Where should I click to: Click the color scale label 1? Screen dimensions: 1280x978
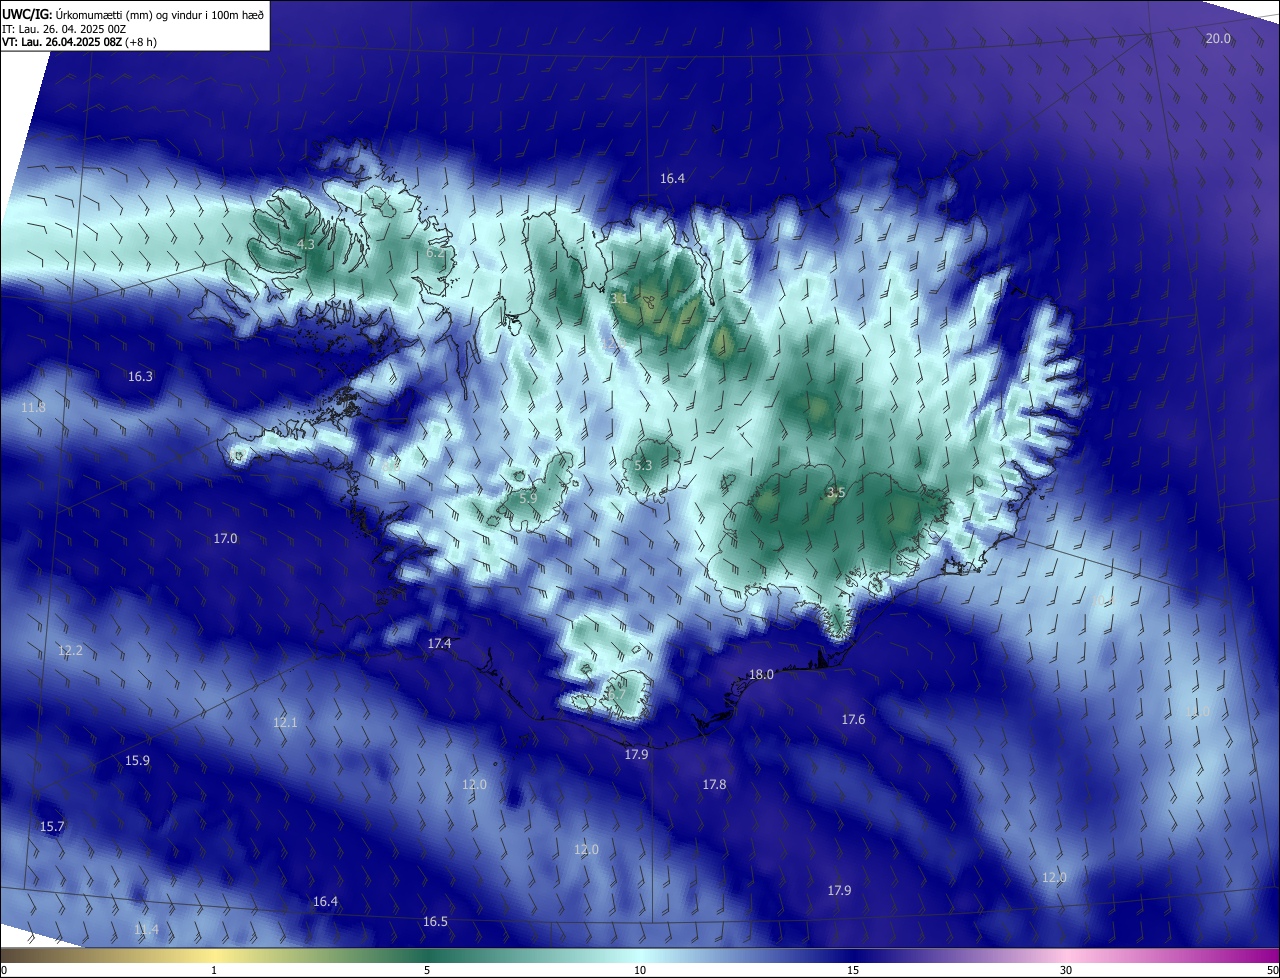(x=214, y=970)
